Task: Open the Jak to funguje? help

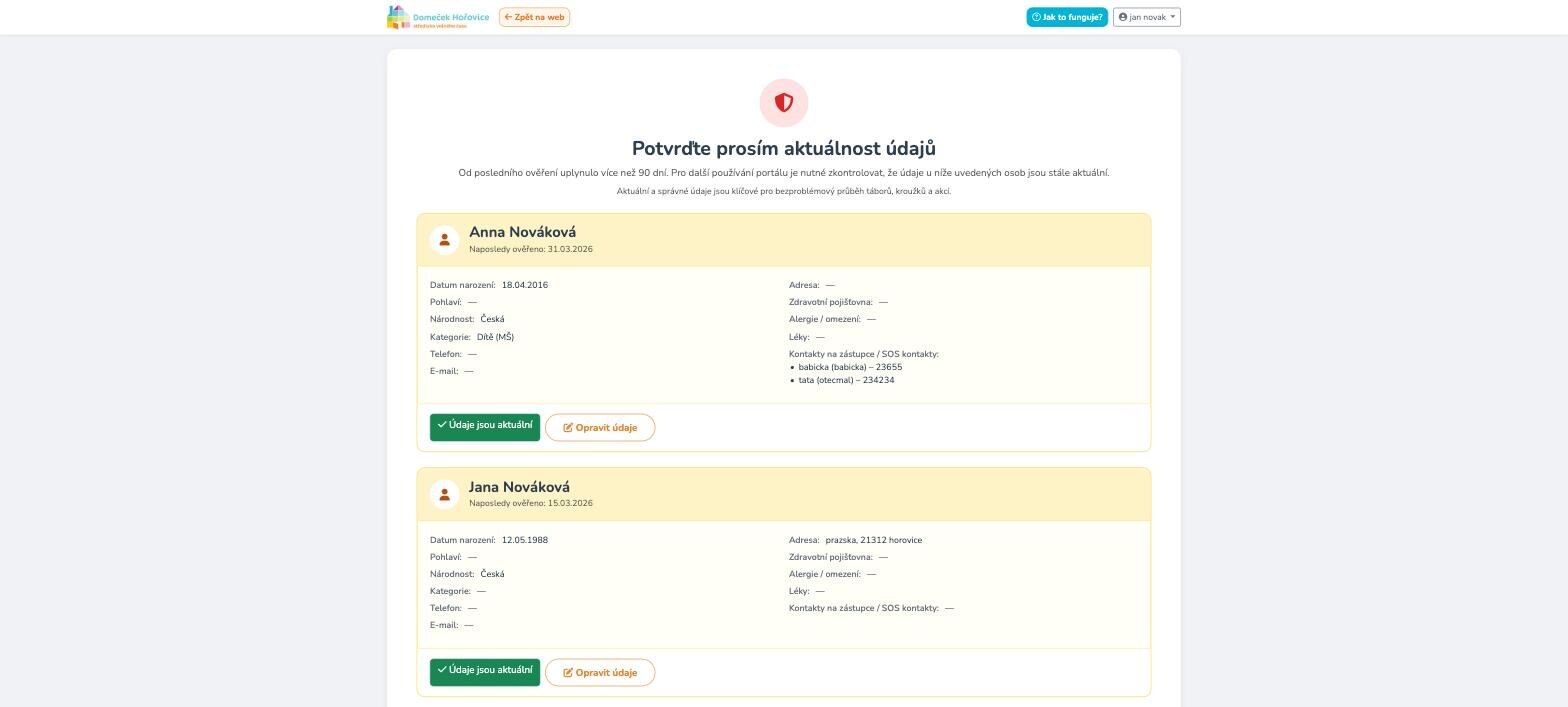Action: [x=1067, y=17]
